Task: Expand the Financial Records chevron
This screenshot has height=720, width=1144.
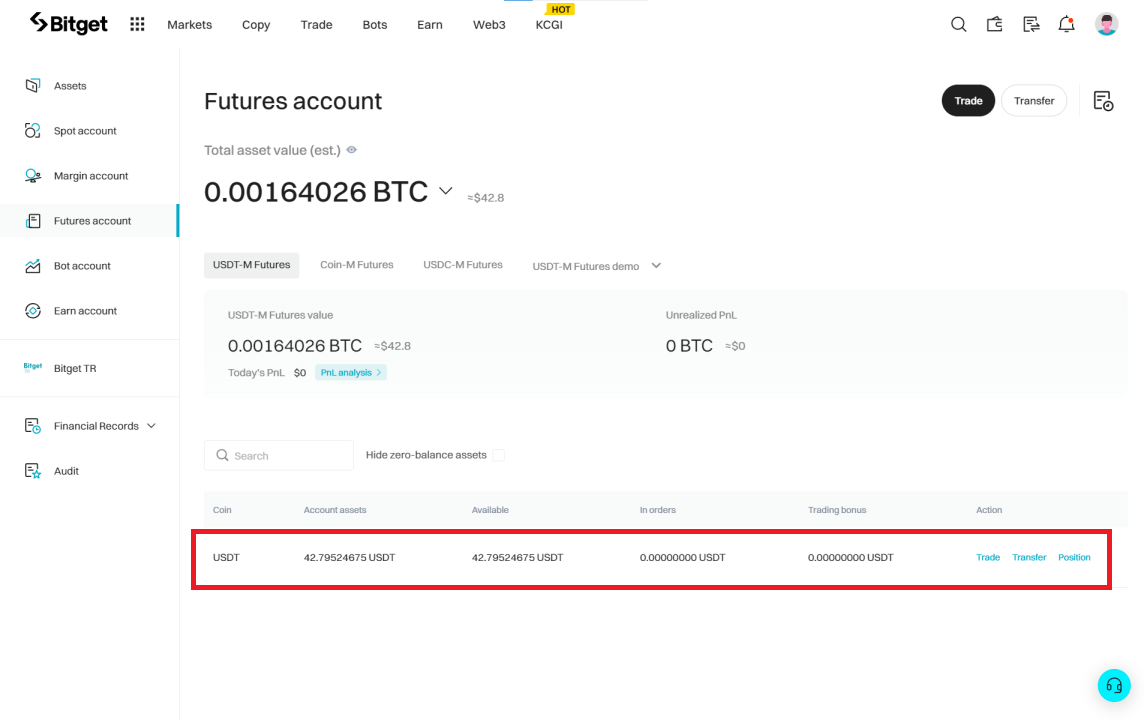Action: (x=151, y=425)
